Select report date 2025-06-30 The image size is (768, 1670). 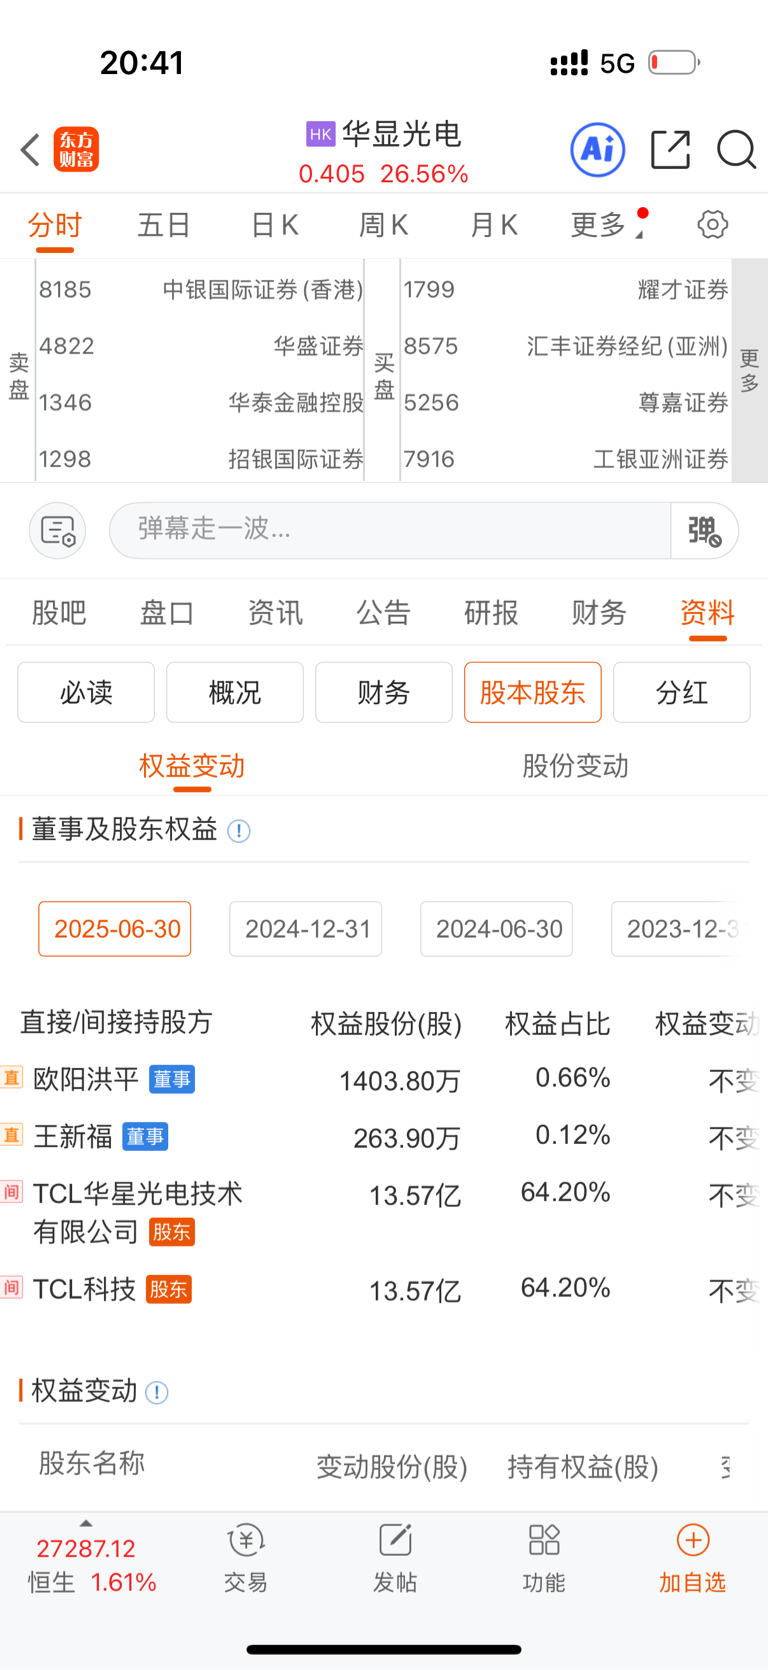[x=115, y=929]
